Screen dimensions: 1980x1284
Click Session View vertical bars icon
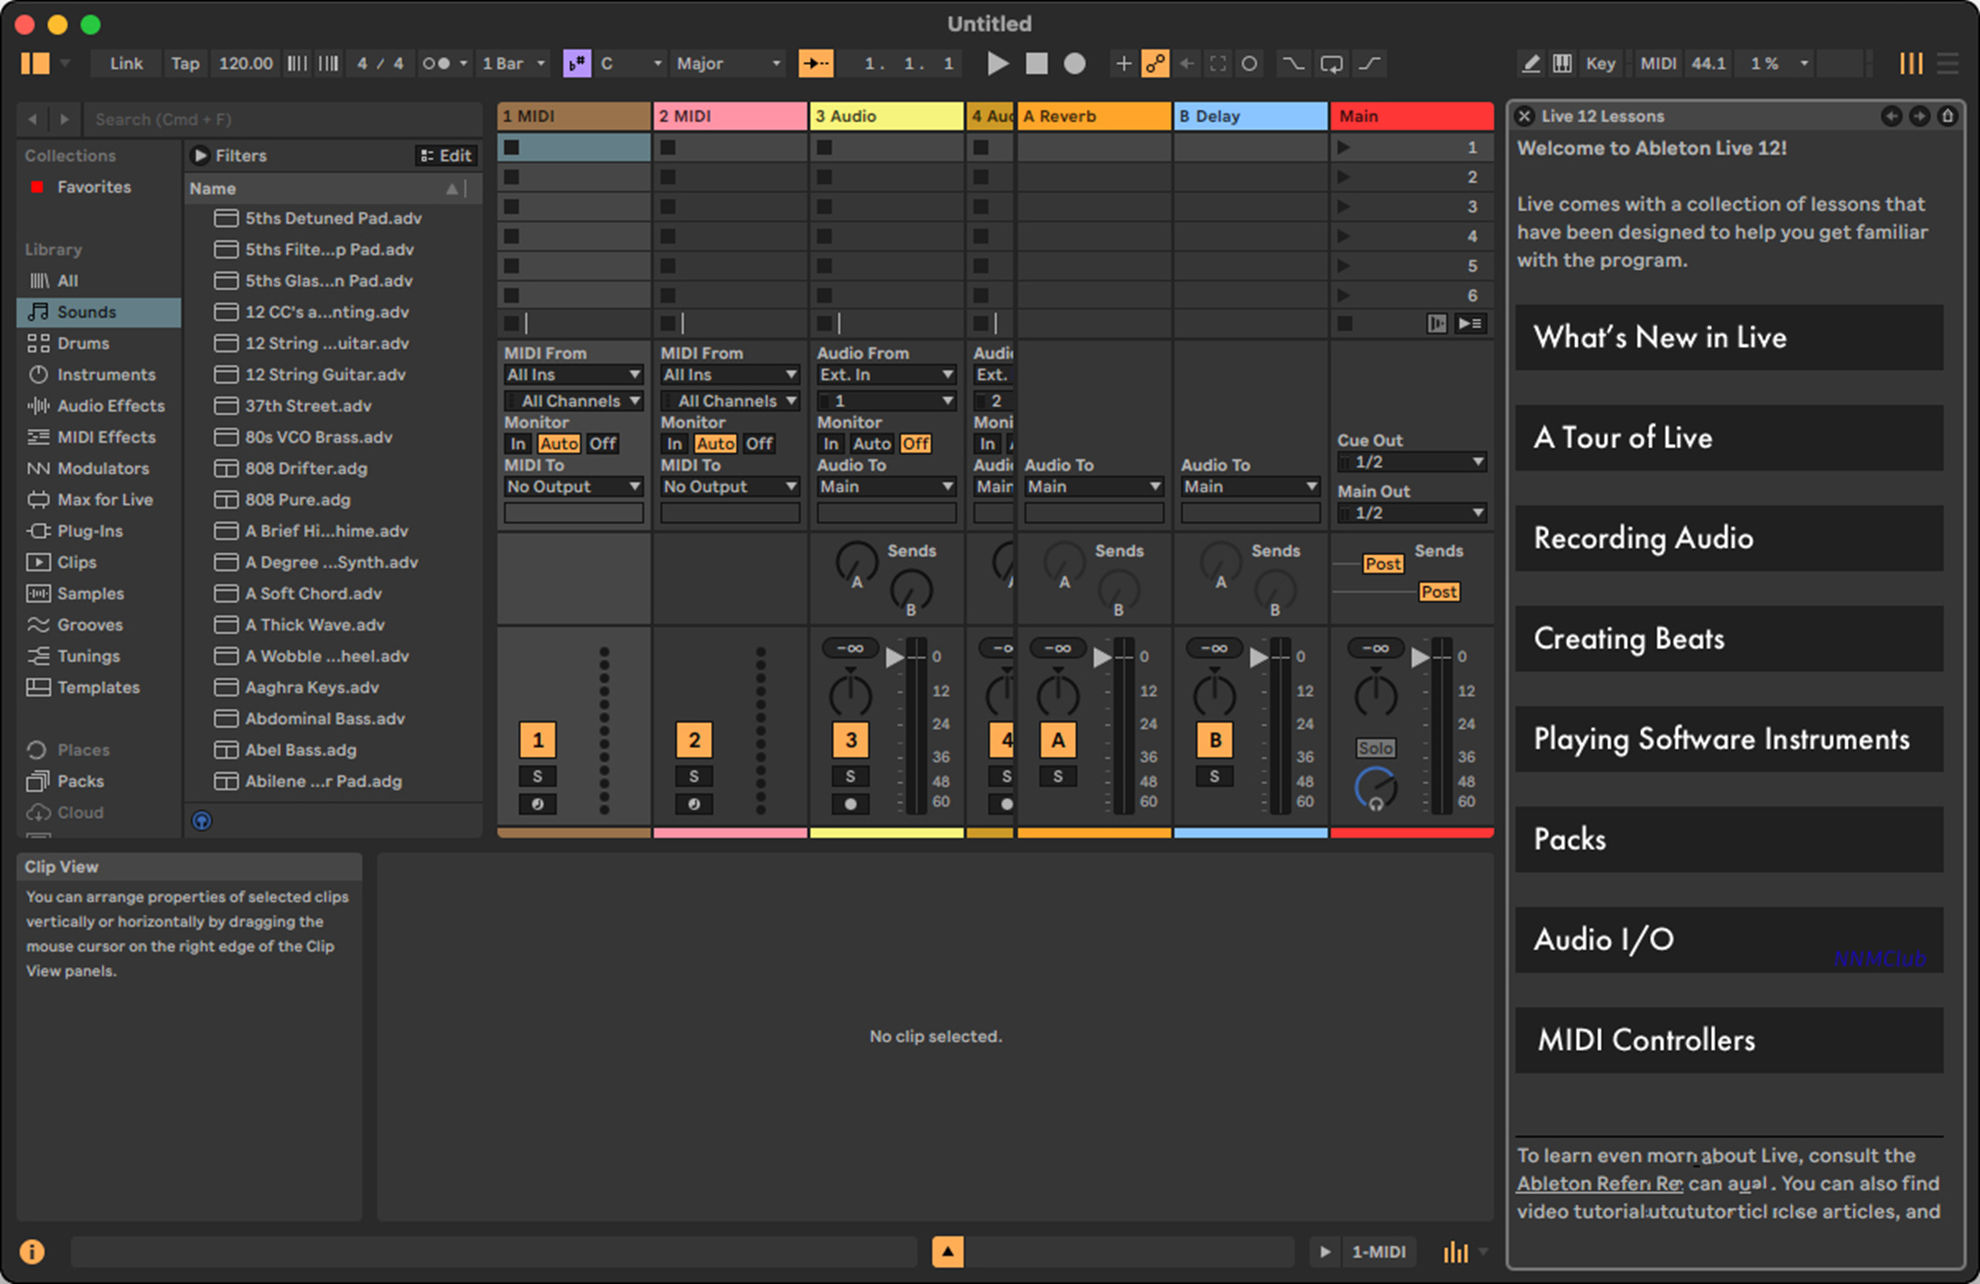[1911, 63]
